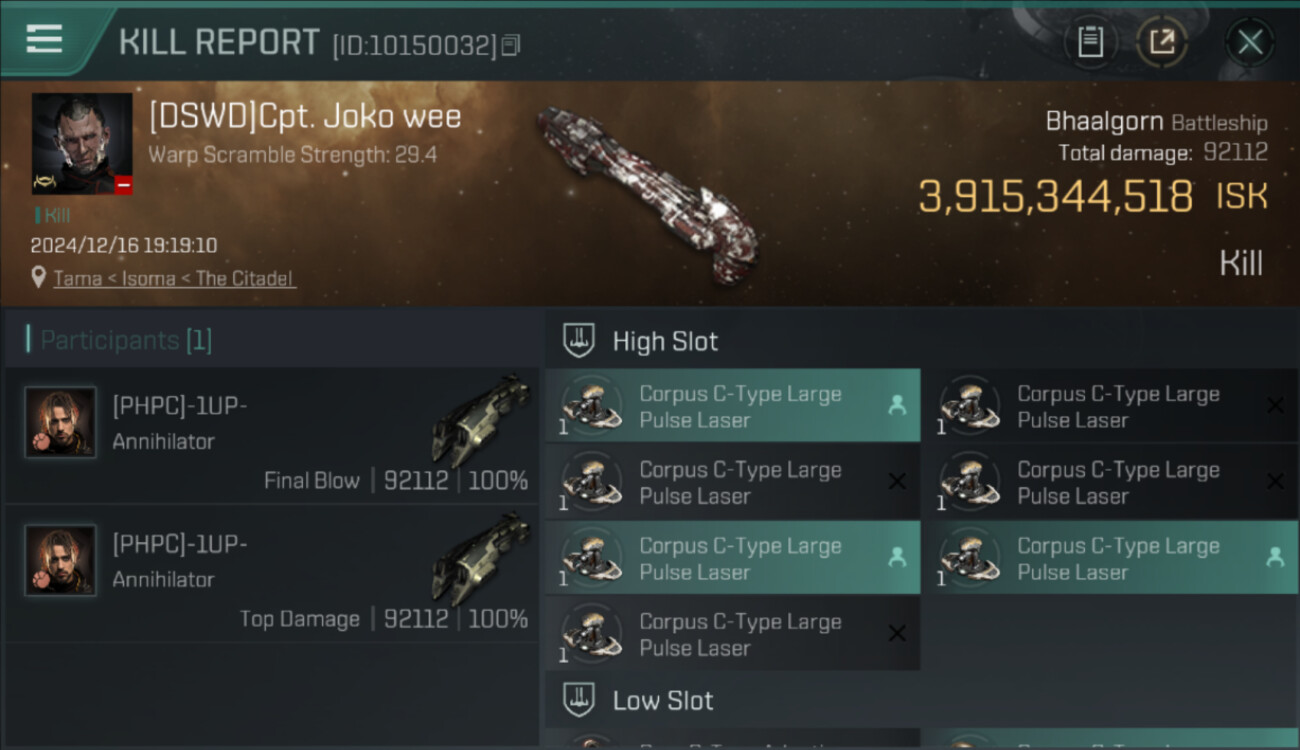
Task: Click the clipboard report icon in header
Action: pos(1090,42)
